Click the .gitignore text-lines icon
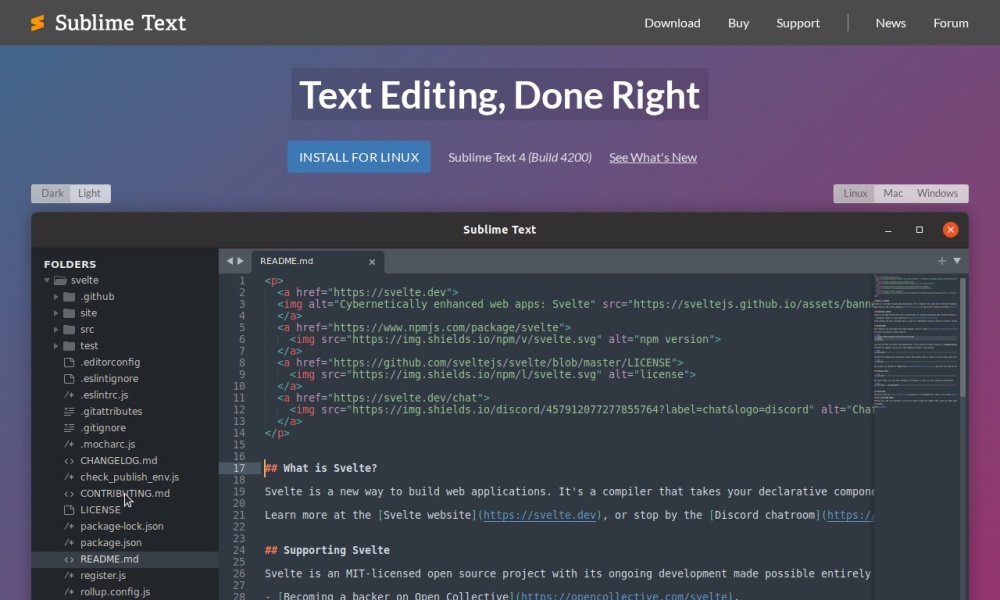1000x600 pixels. [69, 428]
